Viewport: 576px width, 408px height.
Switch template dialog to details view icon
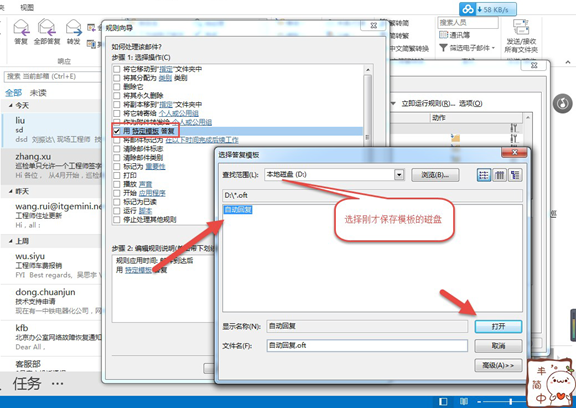[499, 175]
